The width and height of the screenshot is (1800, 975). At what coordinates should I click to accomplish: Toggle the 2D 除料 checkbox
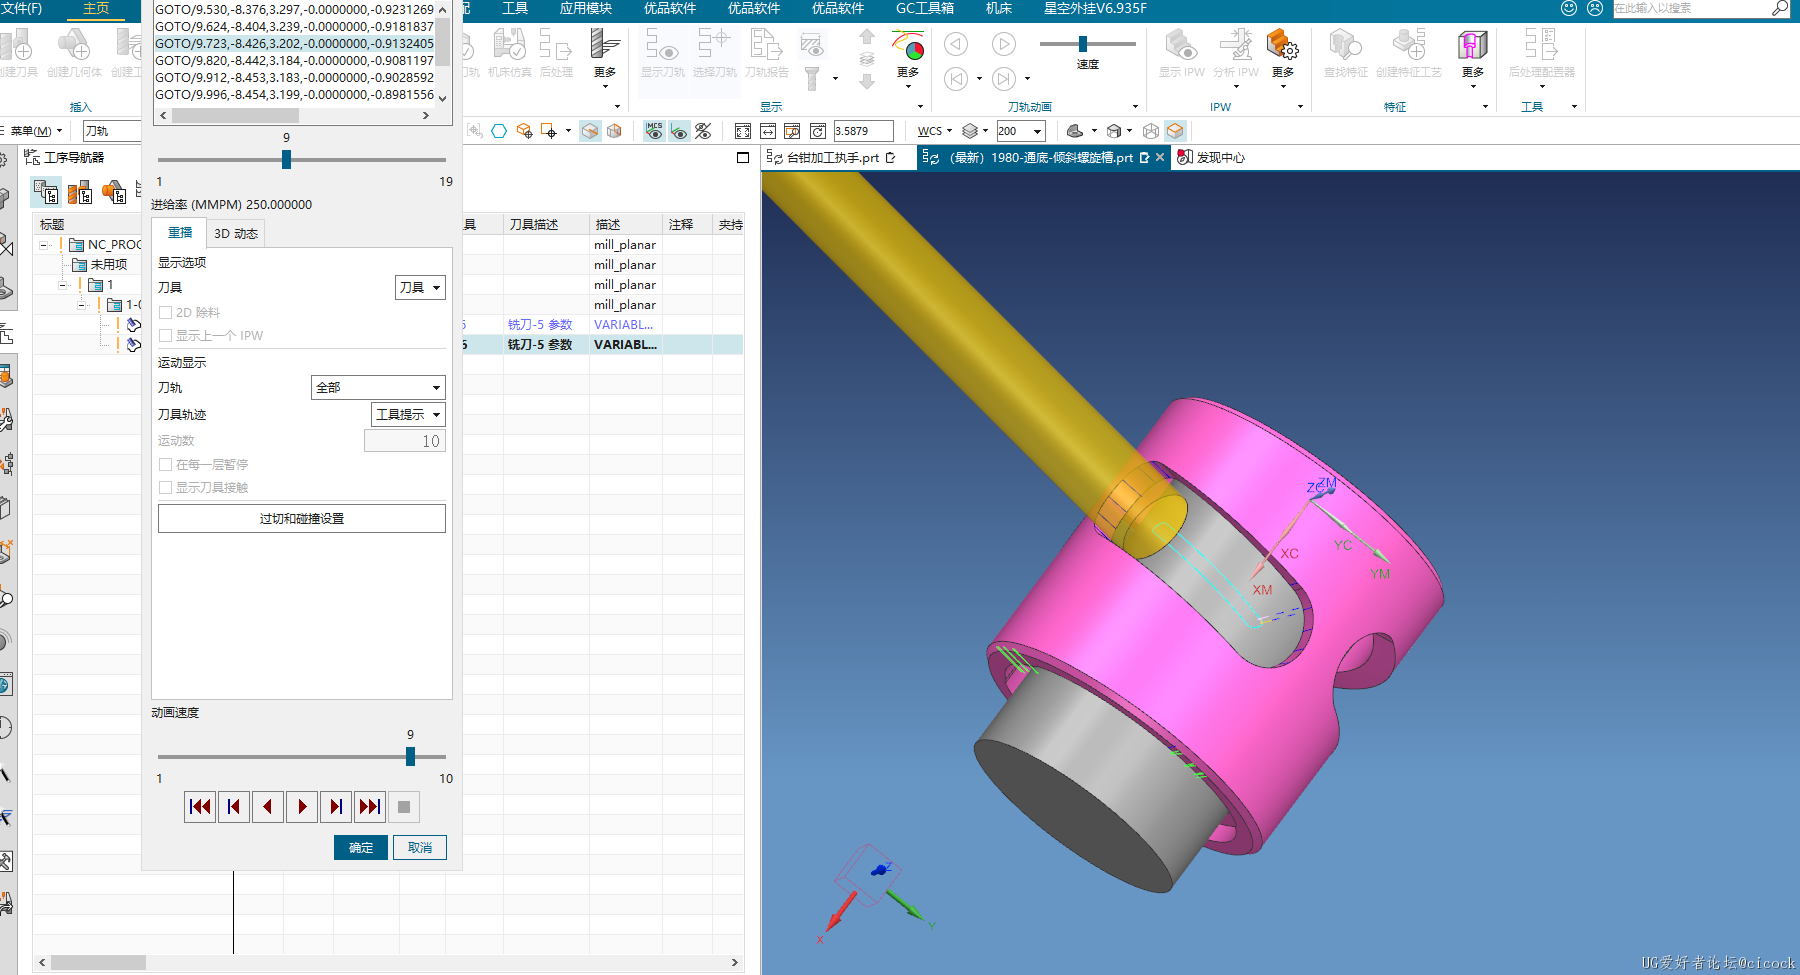(166, 313)
